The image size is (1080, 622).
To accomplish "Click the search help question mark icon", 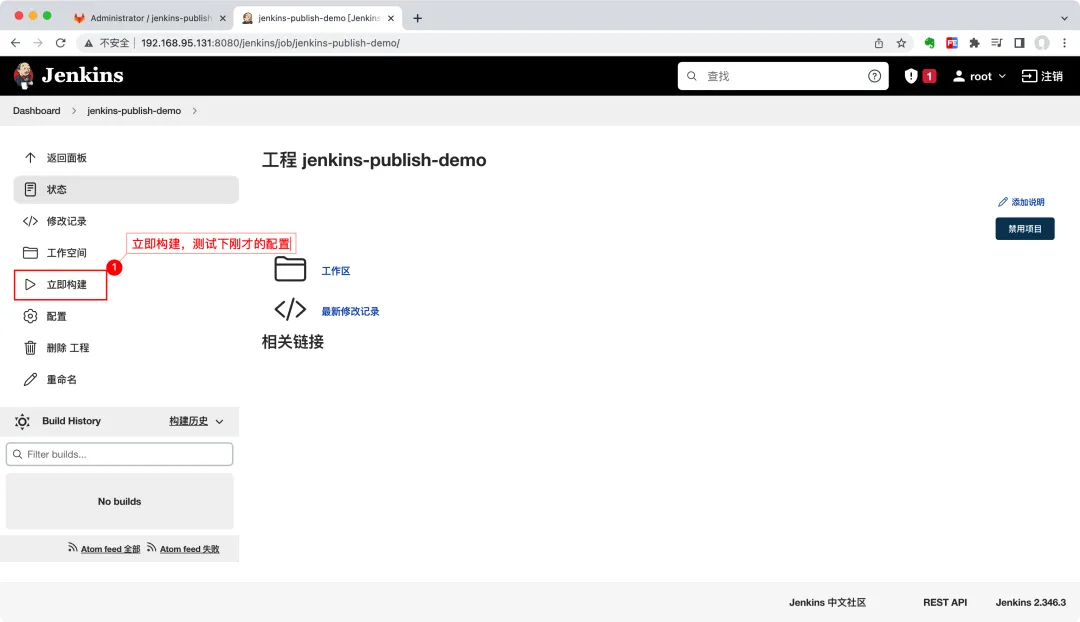I will point(874,76).
